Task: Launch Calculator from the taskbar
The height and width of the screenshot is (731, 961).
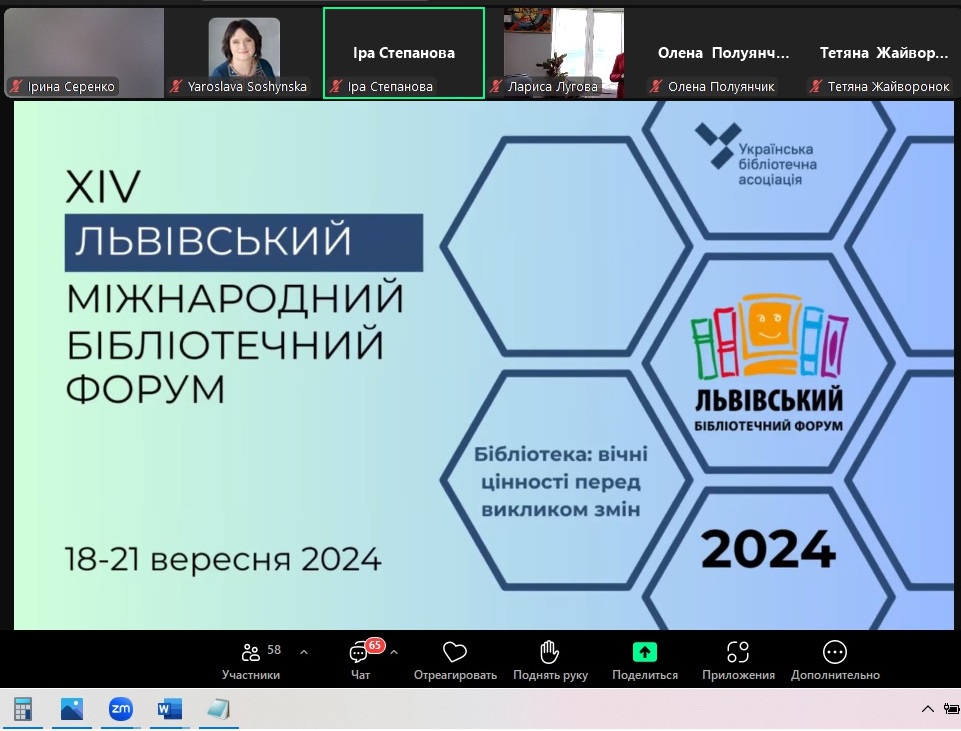Action: click(x=22, y=708)
